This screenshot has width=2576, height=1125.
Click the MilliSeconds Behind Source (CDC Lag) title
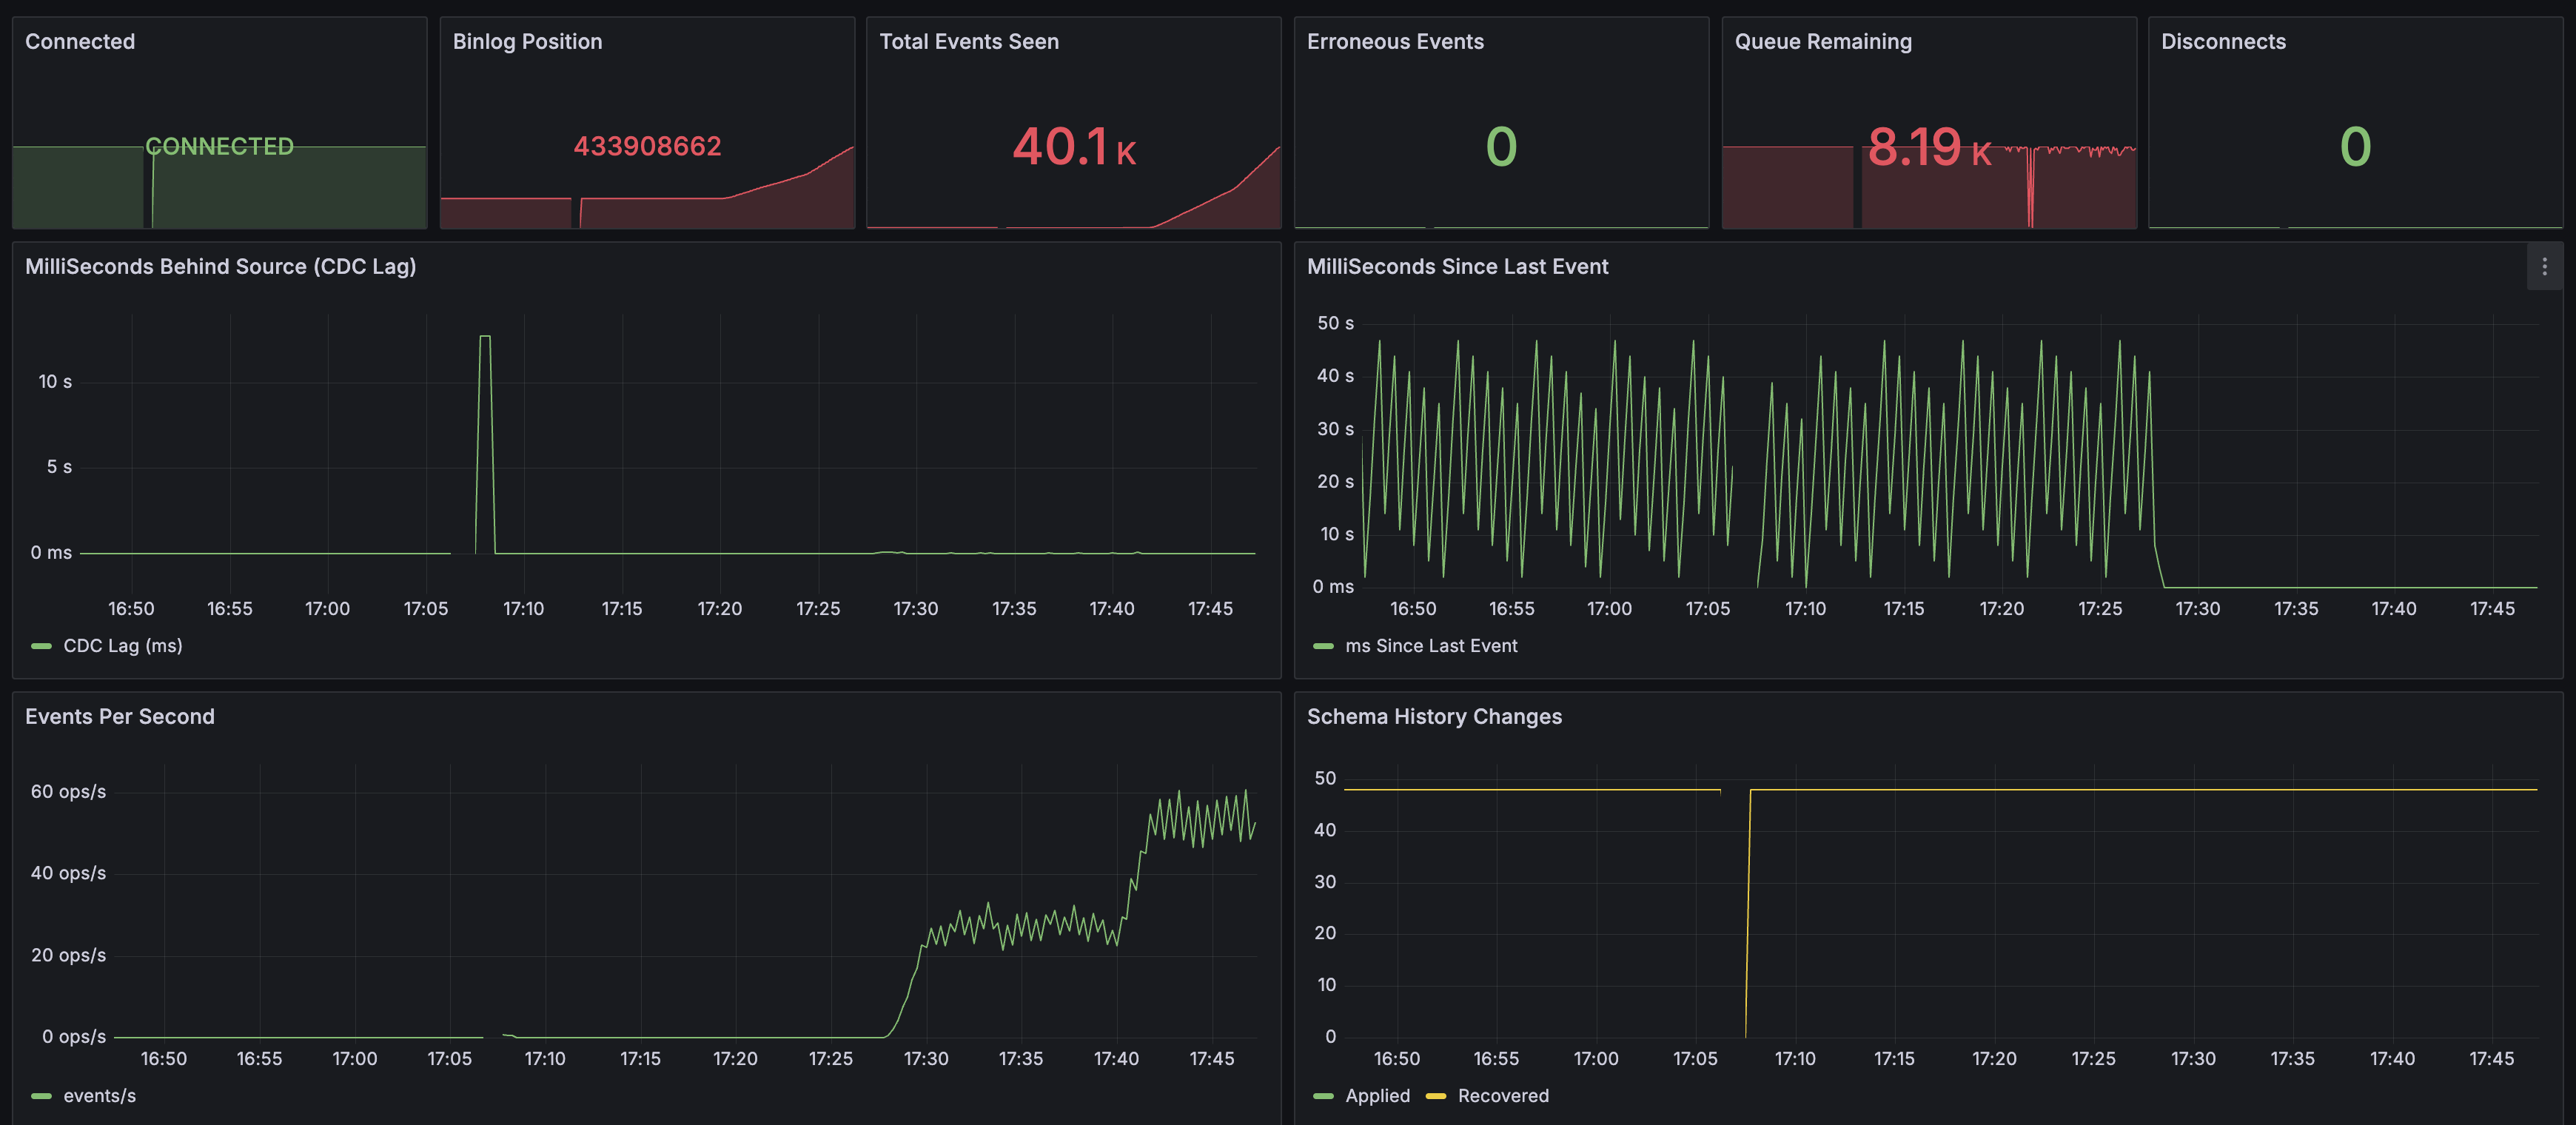(220, 267)
